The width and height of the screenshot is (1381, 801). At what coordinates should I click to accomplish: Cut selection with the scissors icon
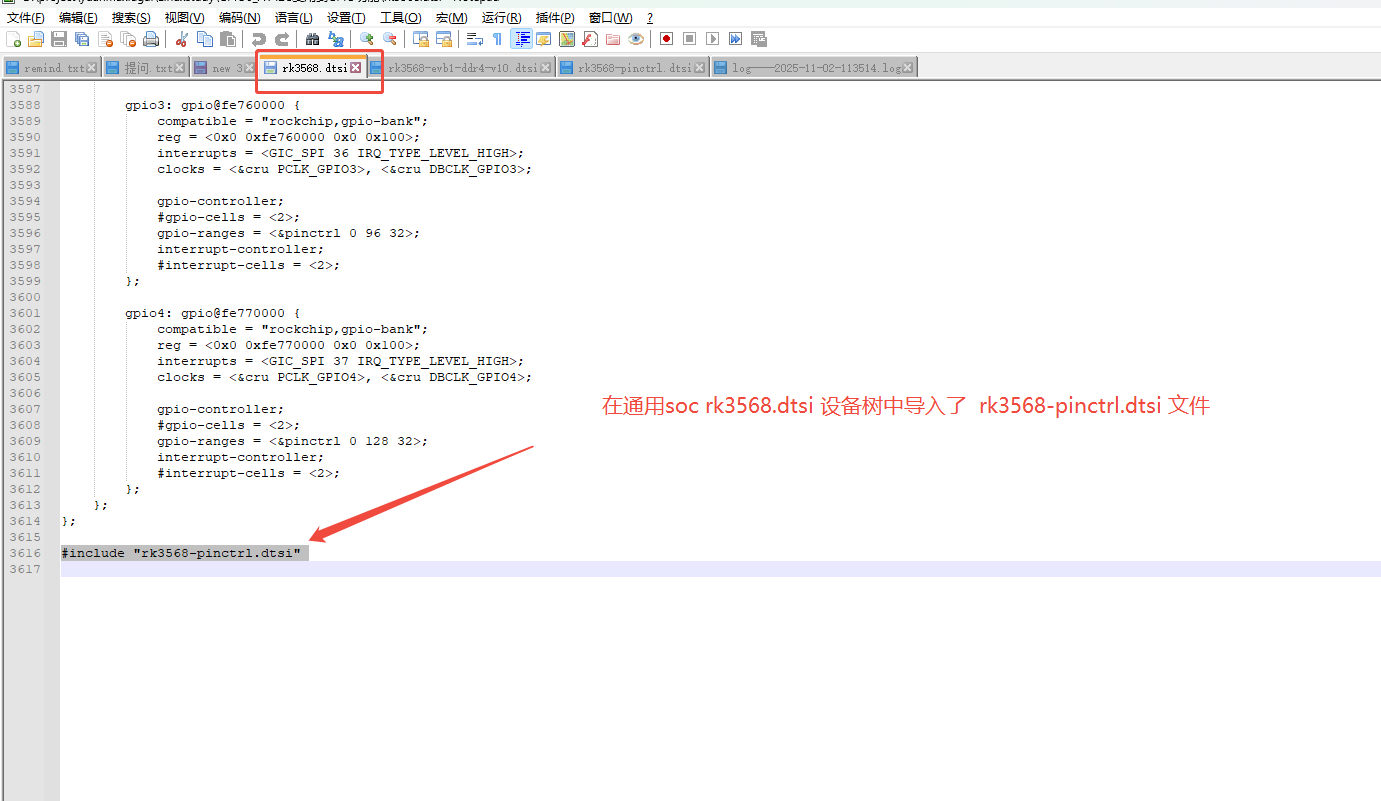[182, 39]
